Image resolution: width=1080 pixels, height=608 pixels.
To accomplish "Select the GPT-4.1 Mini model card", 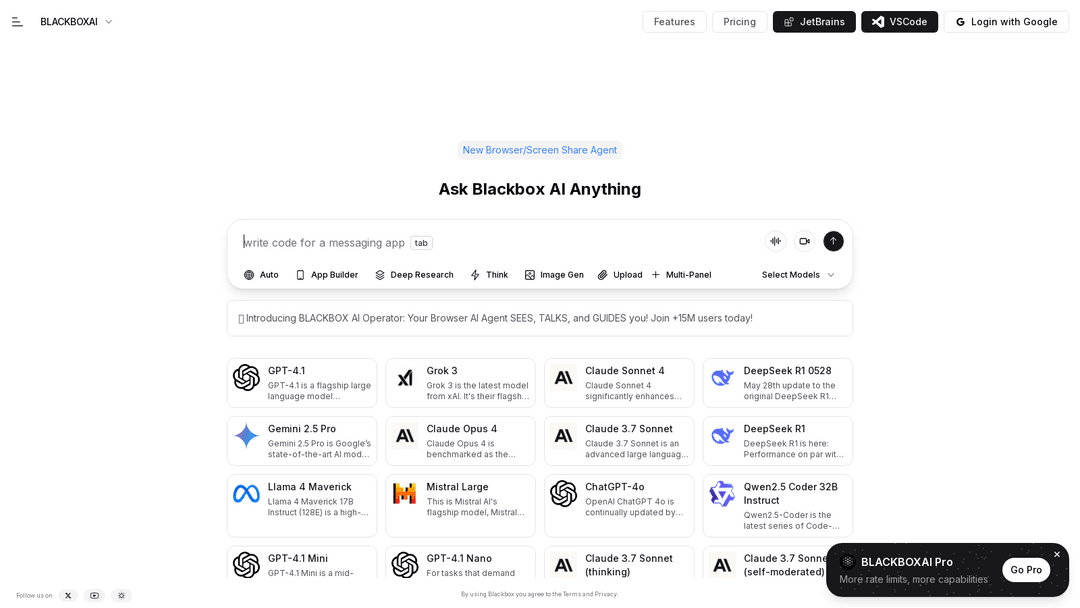I will [x=302, y=563].
